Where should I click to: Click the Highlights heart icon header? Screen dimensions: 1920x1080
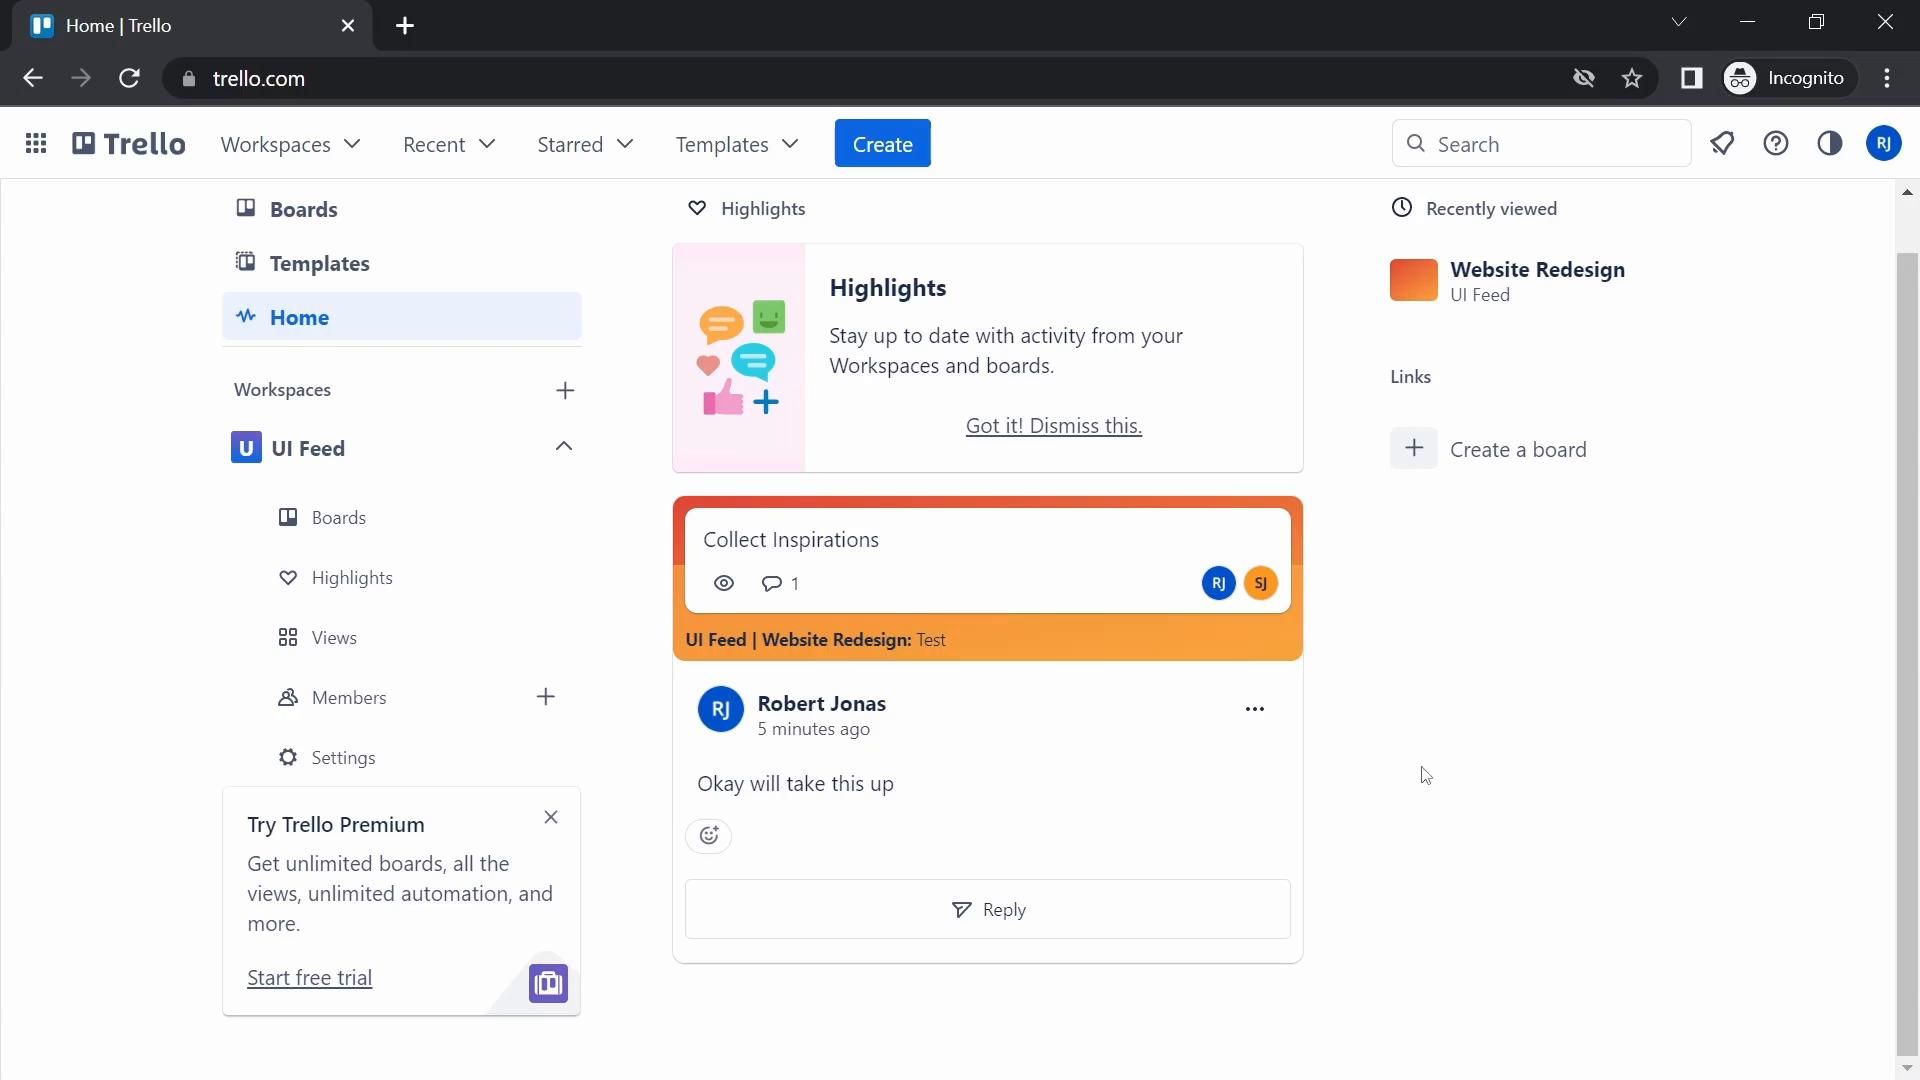[x=697, y=208]
